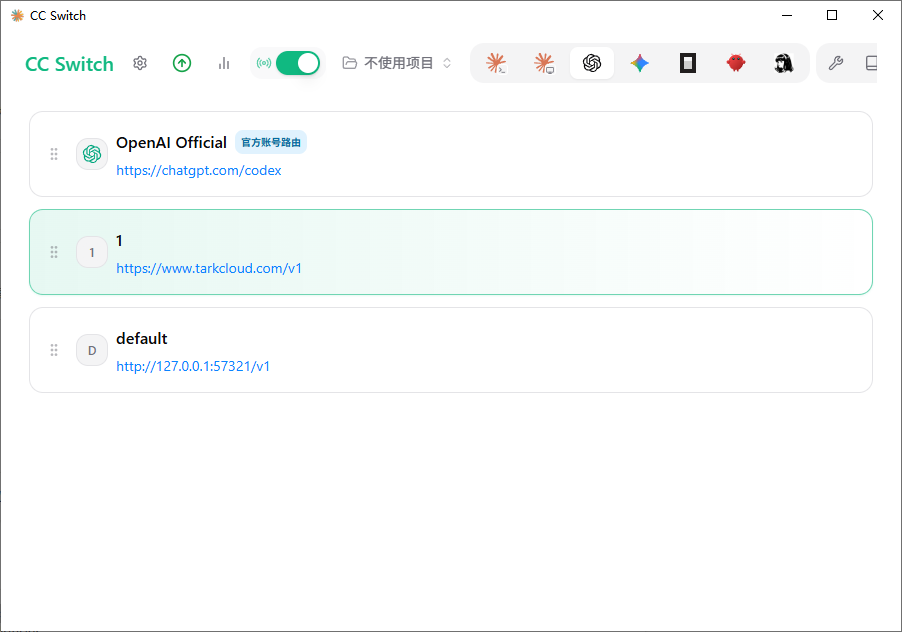Open the wrench tools icon
Image resolution: width=902 pixels, height=632 pixels.
pyautogui.click(x=836, y=63)
